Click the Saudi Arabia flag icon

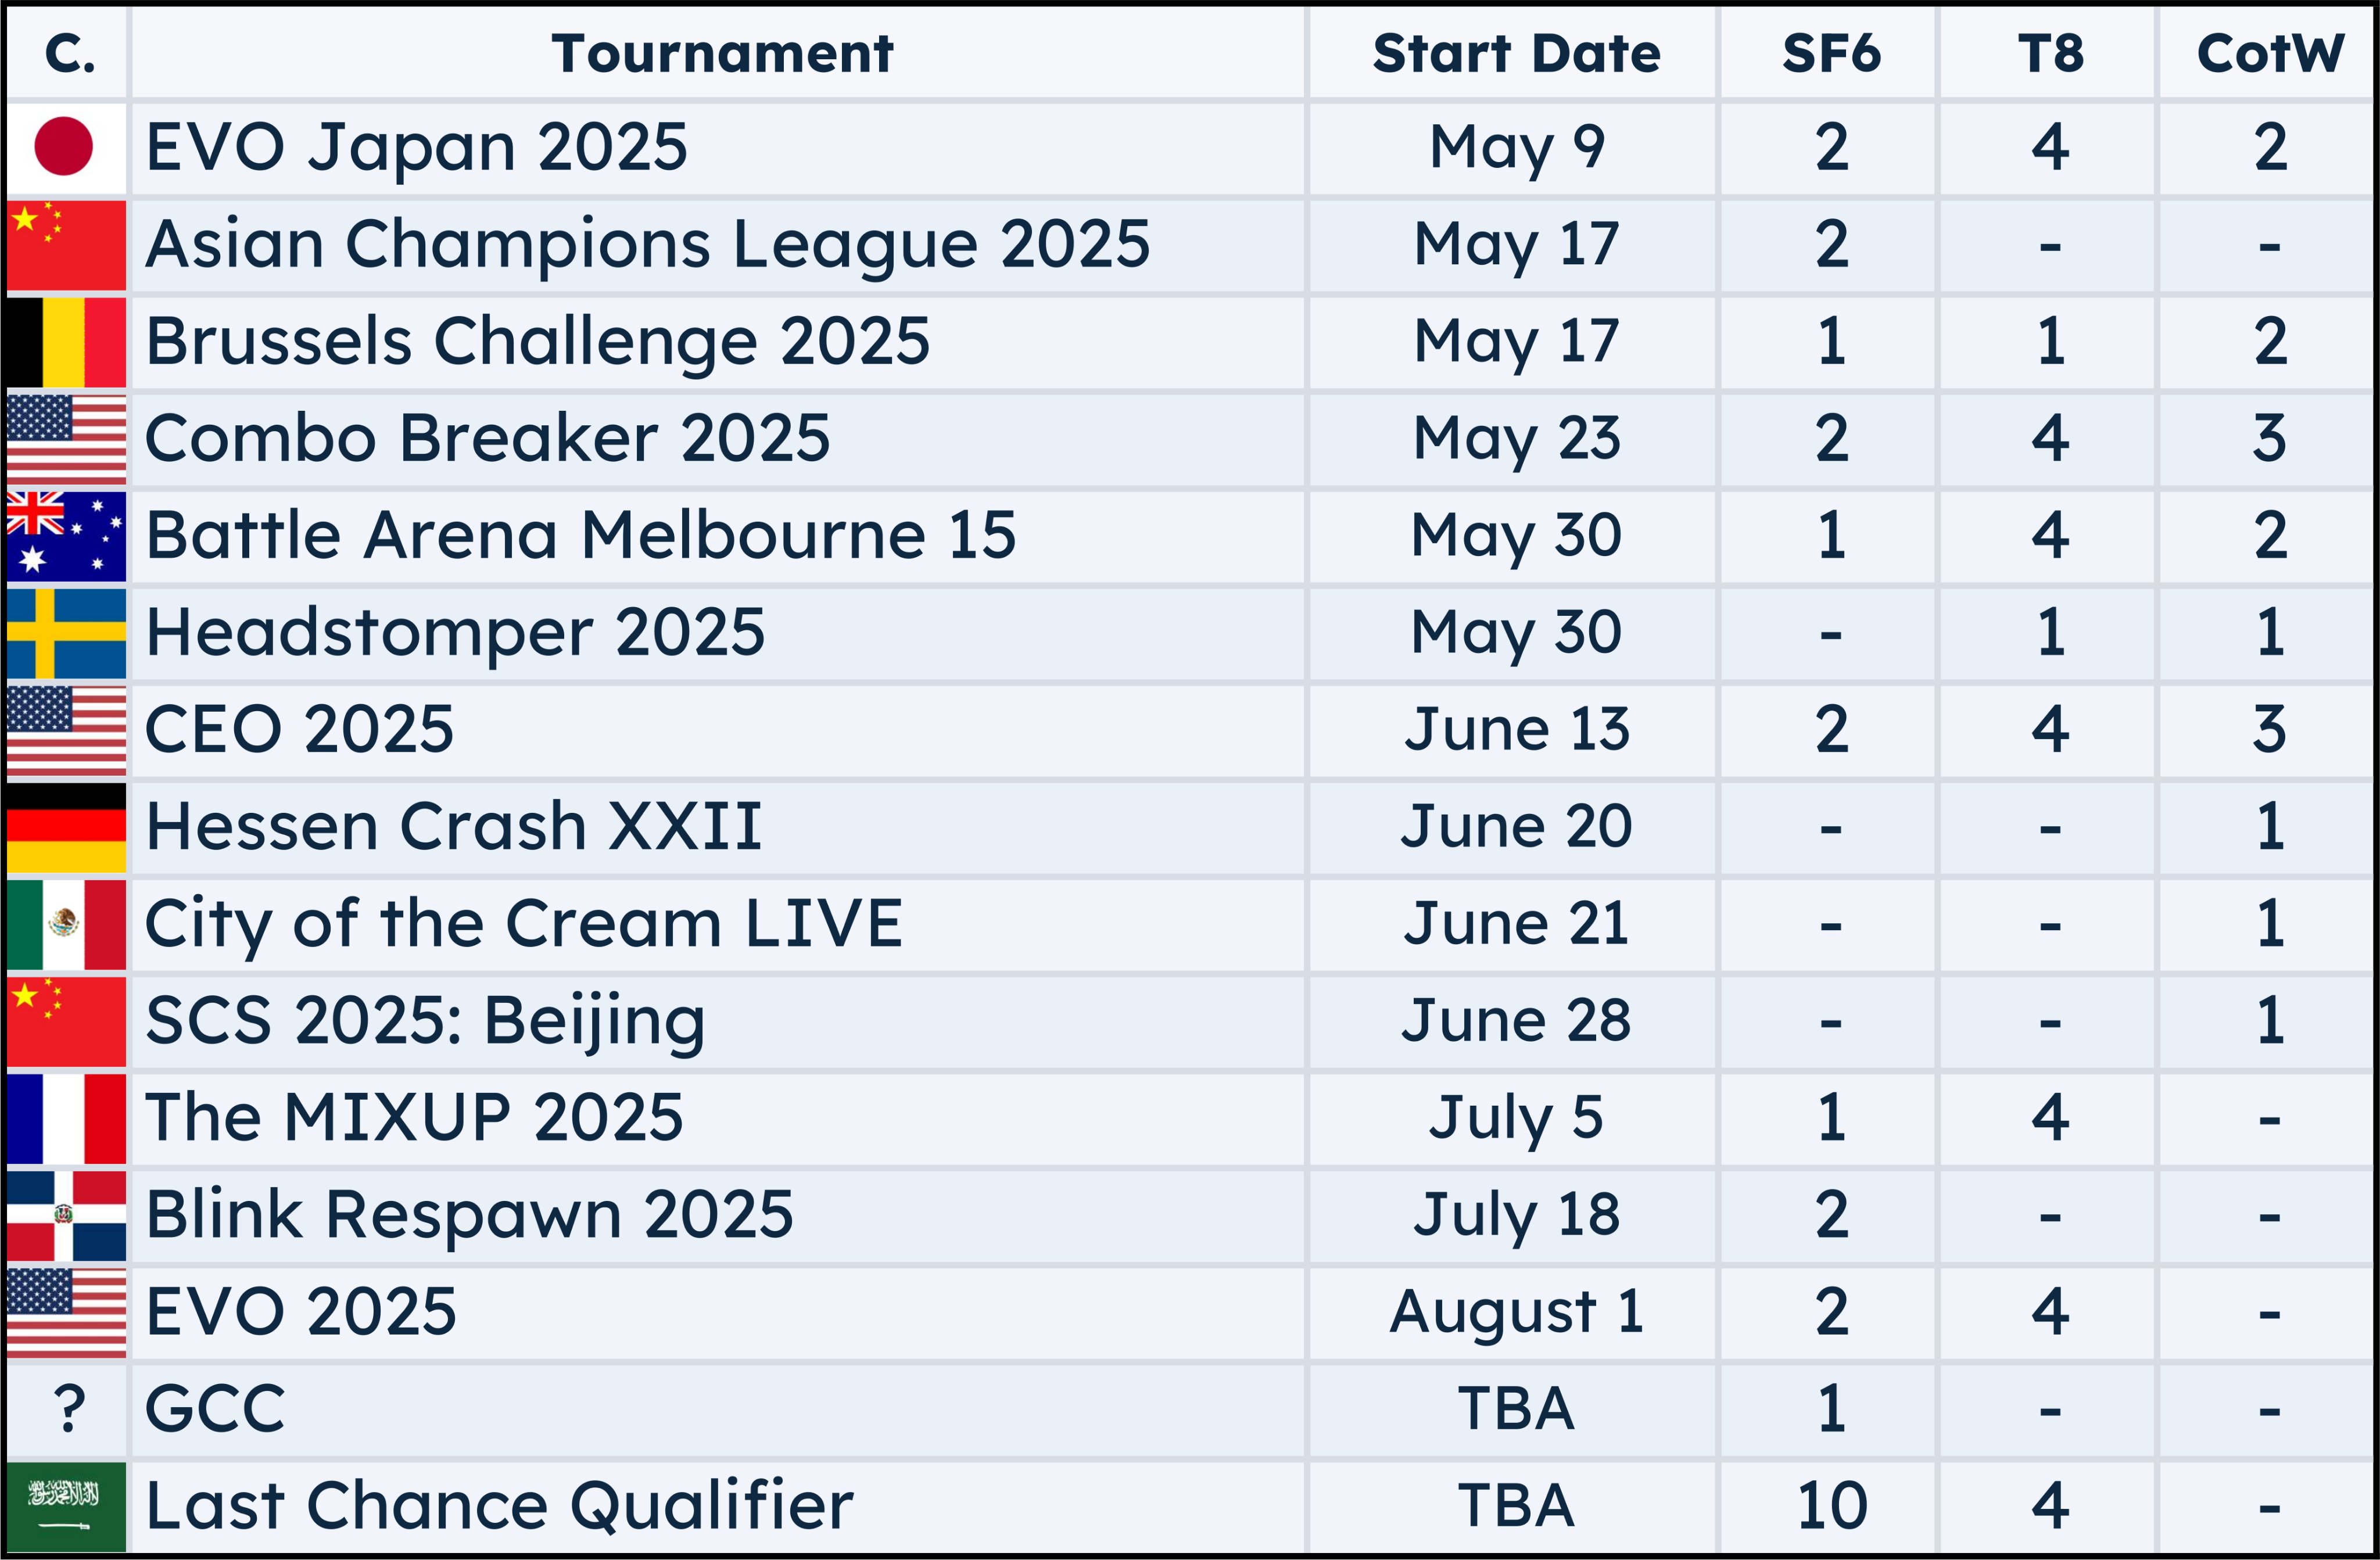tap(66, 1506)
